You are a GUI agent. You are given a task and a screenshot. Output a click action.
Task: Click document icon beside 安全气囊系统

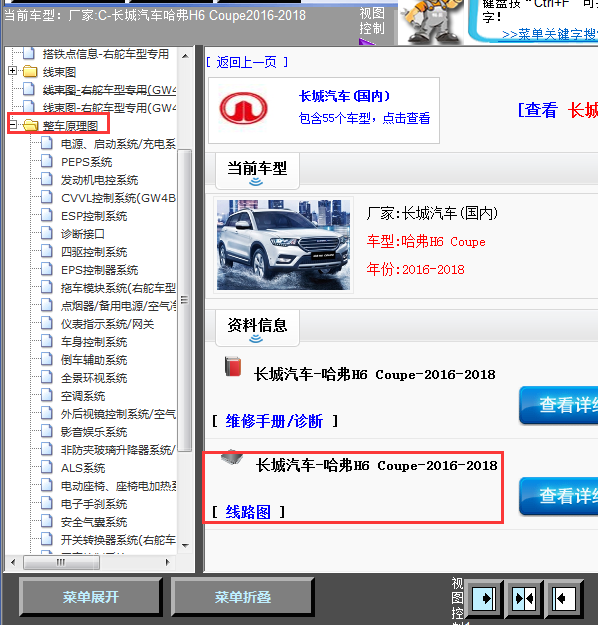47,521
